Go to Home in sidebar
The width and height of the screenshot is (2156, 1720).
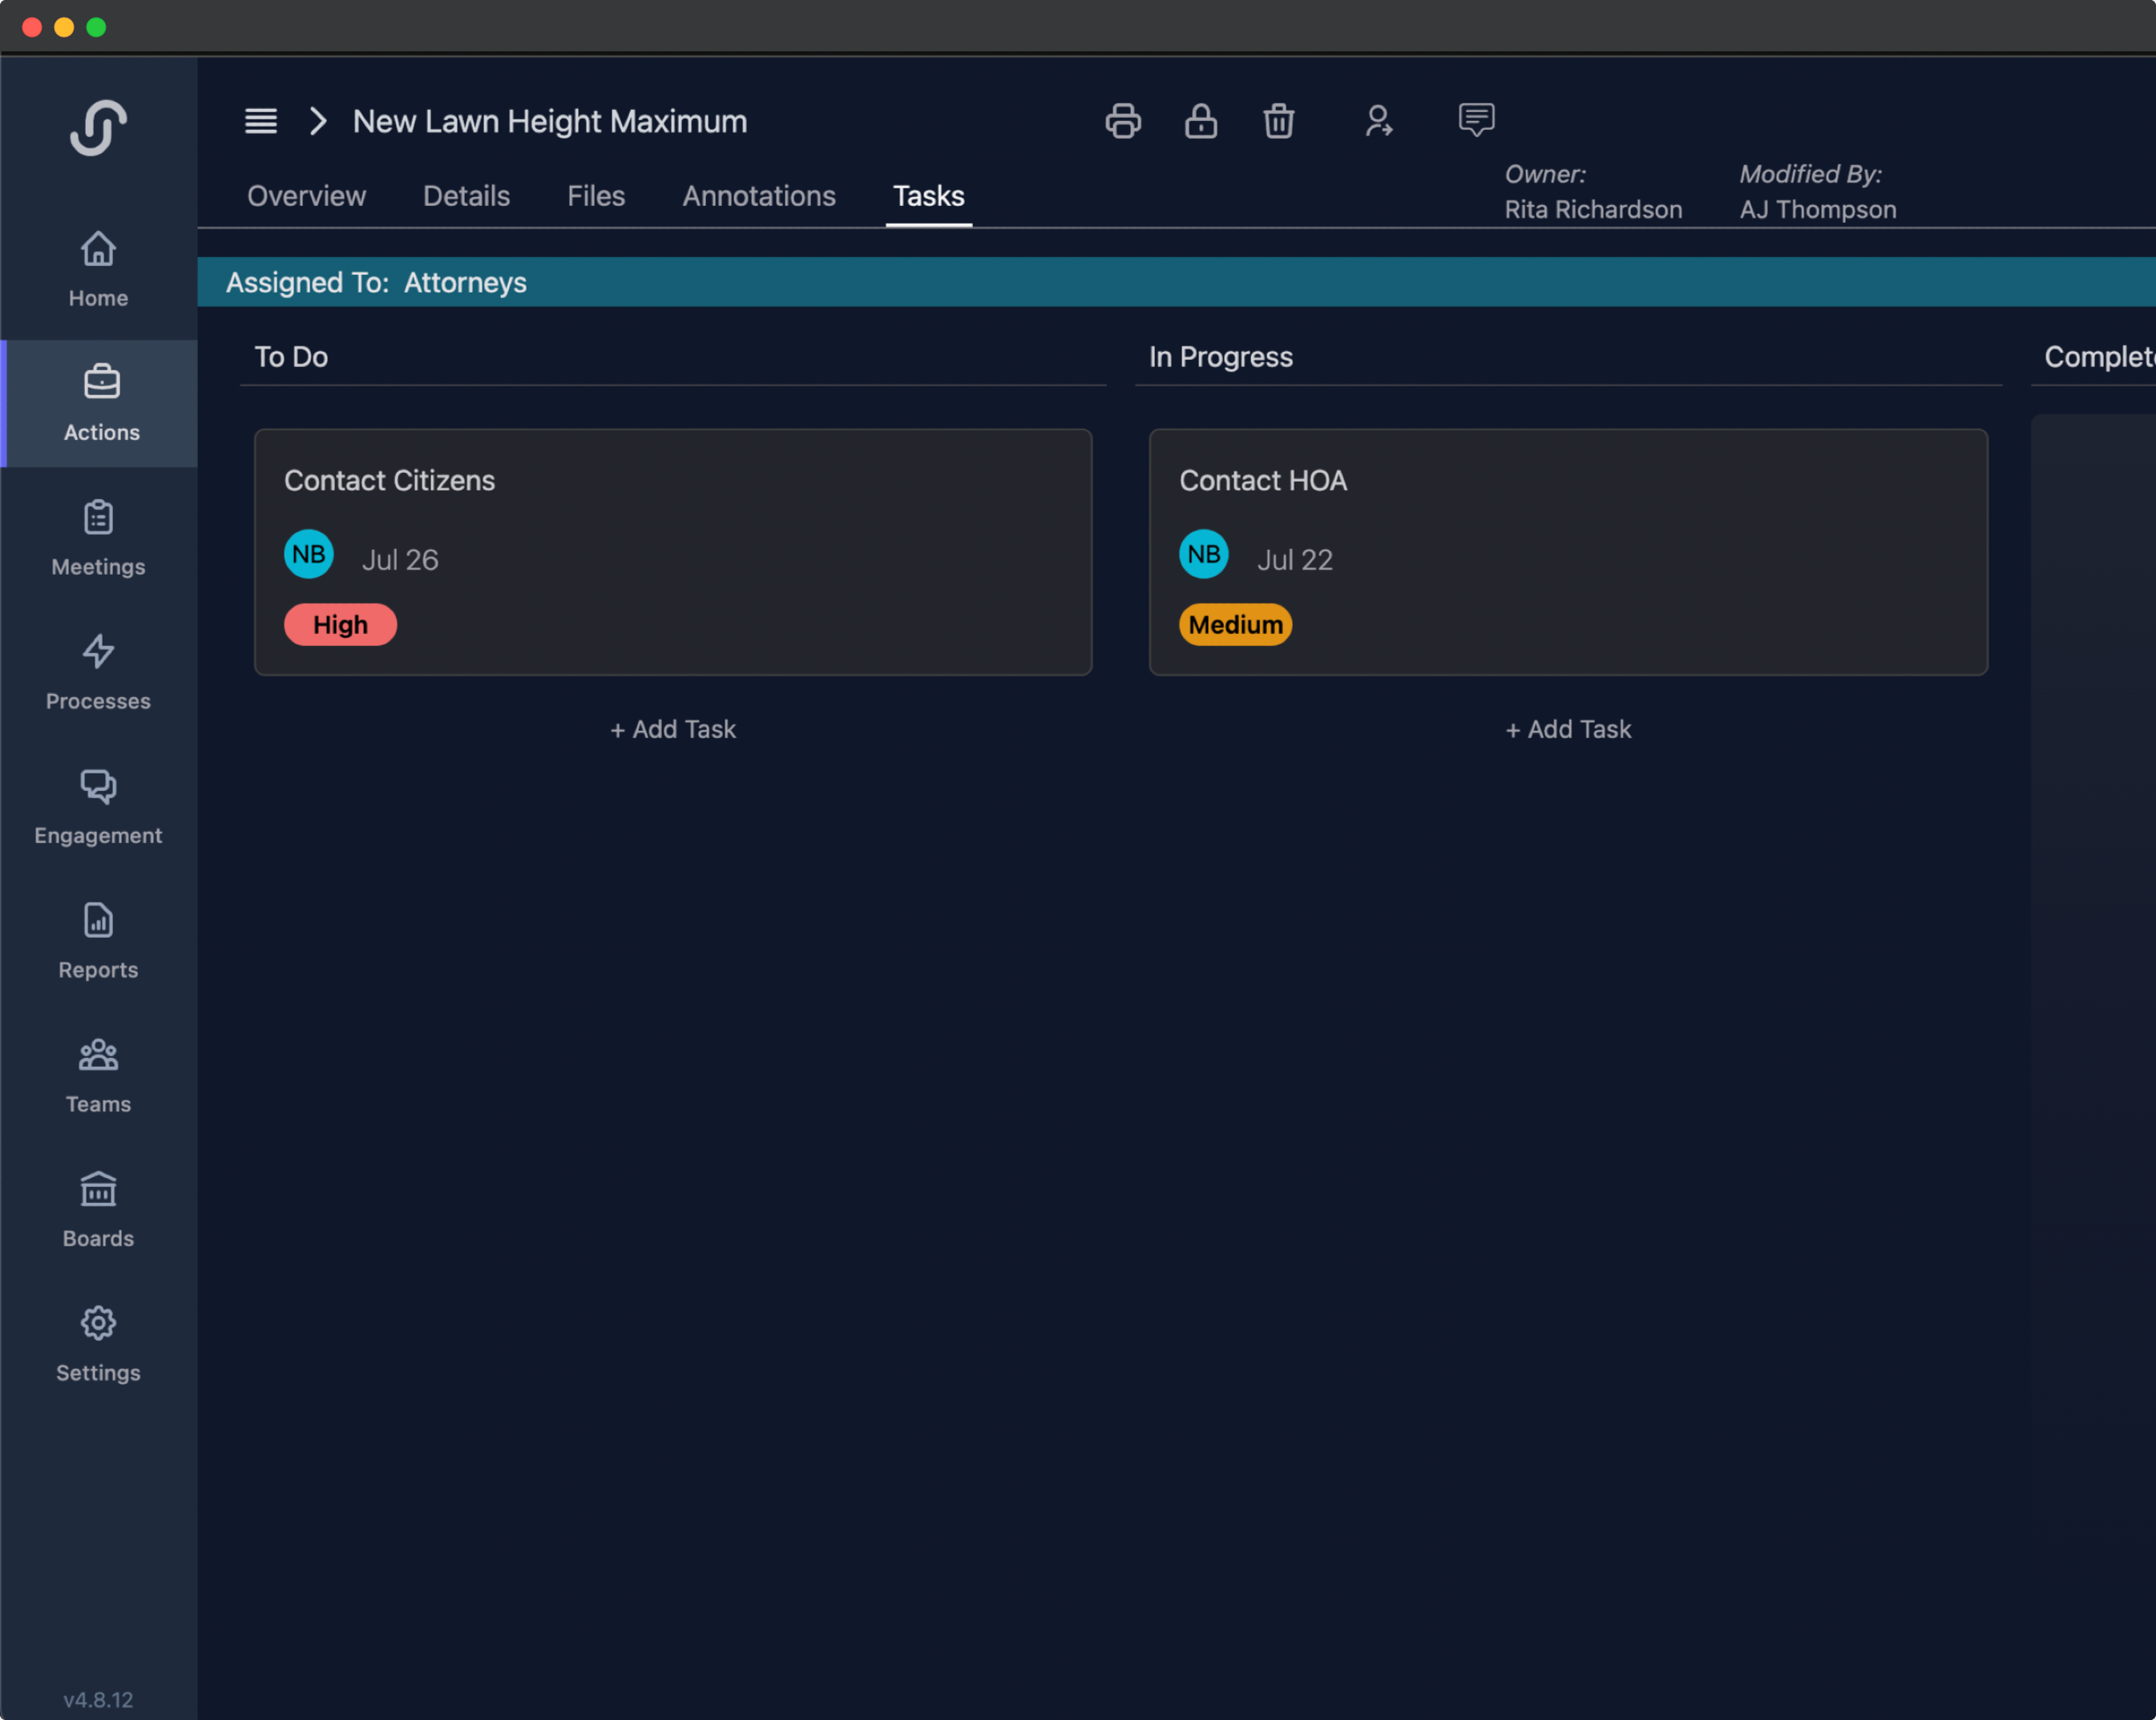click(98, 268)
